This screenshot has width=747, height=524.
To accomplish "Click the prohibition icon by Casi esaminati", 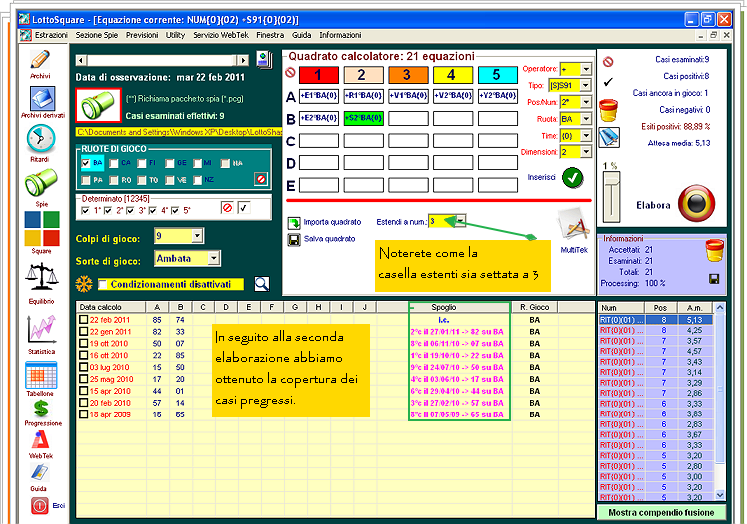I will pyautogui.click(x=608, y=62).
